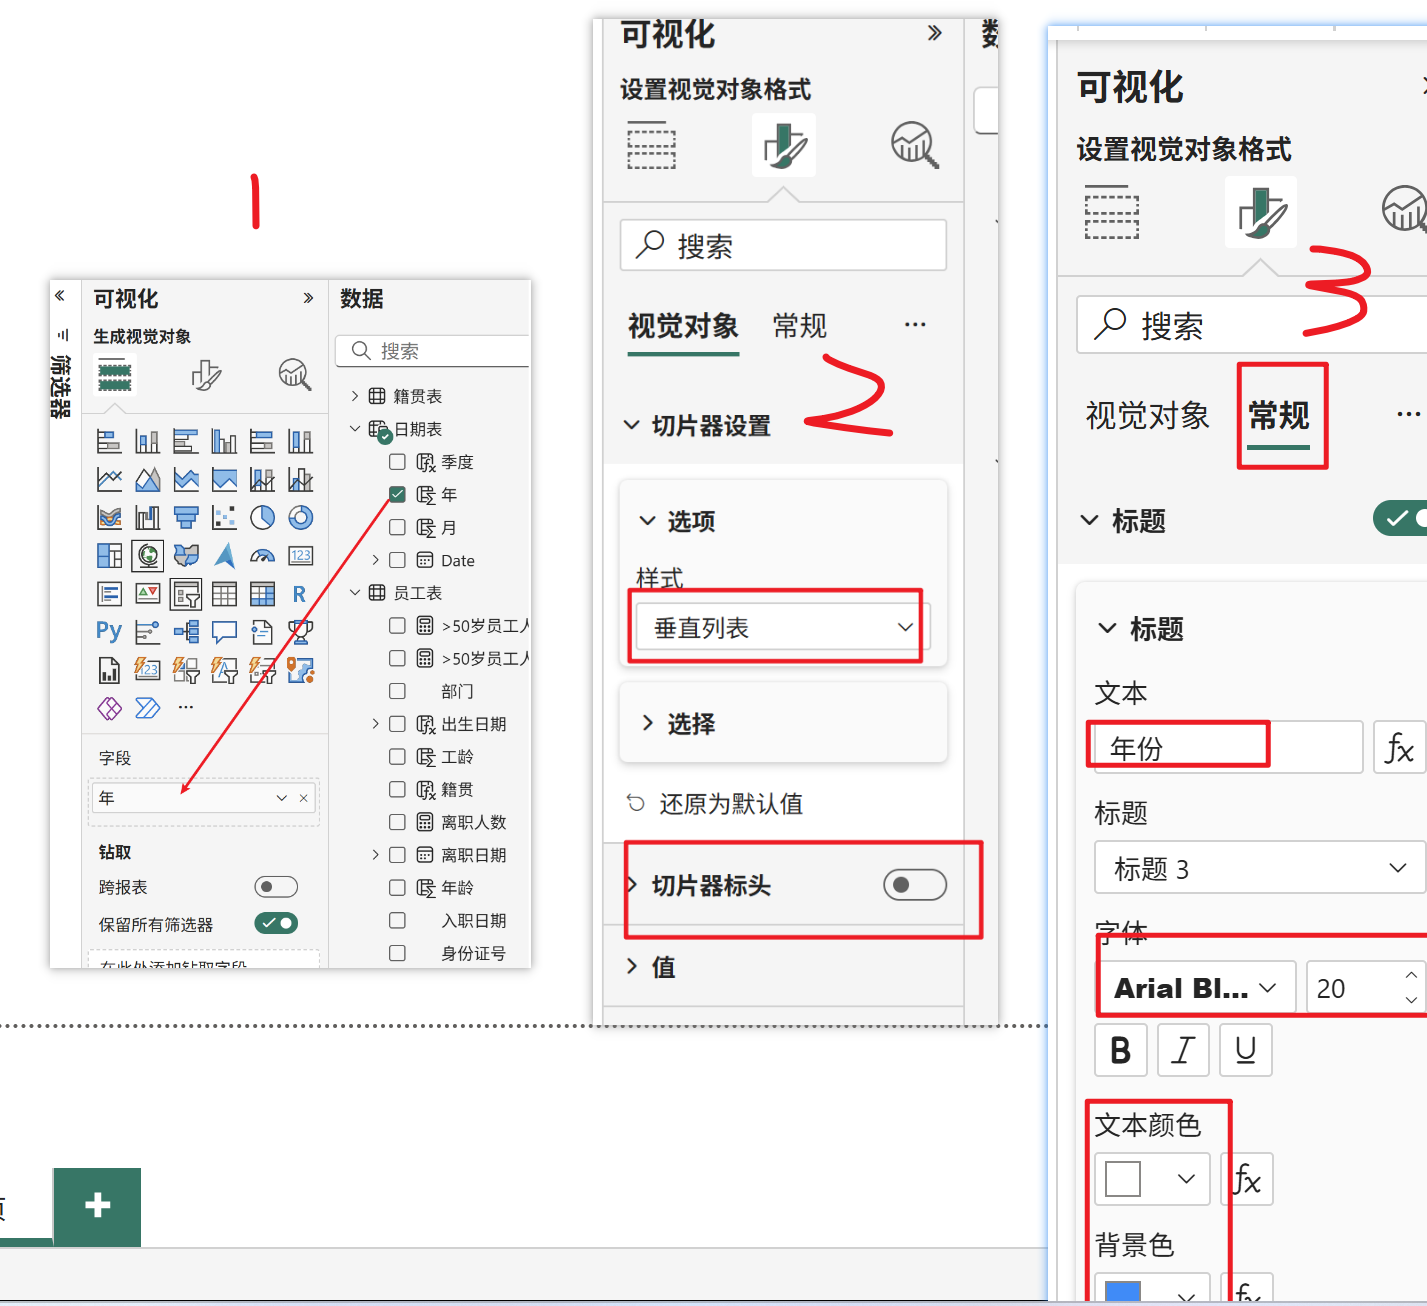Viewport: 1427px width, 1306px height.
Task: Check the 季度 field checkbox
Action: click(x=397, y=462)
